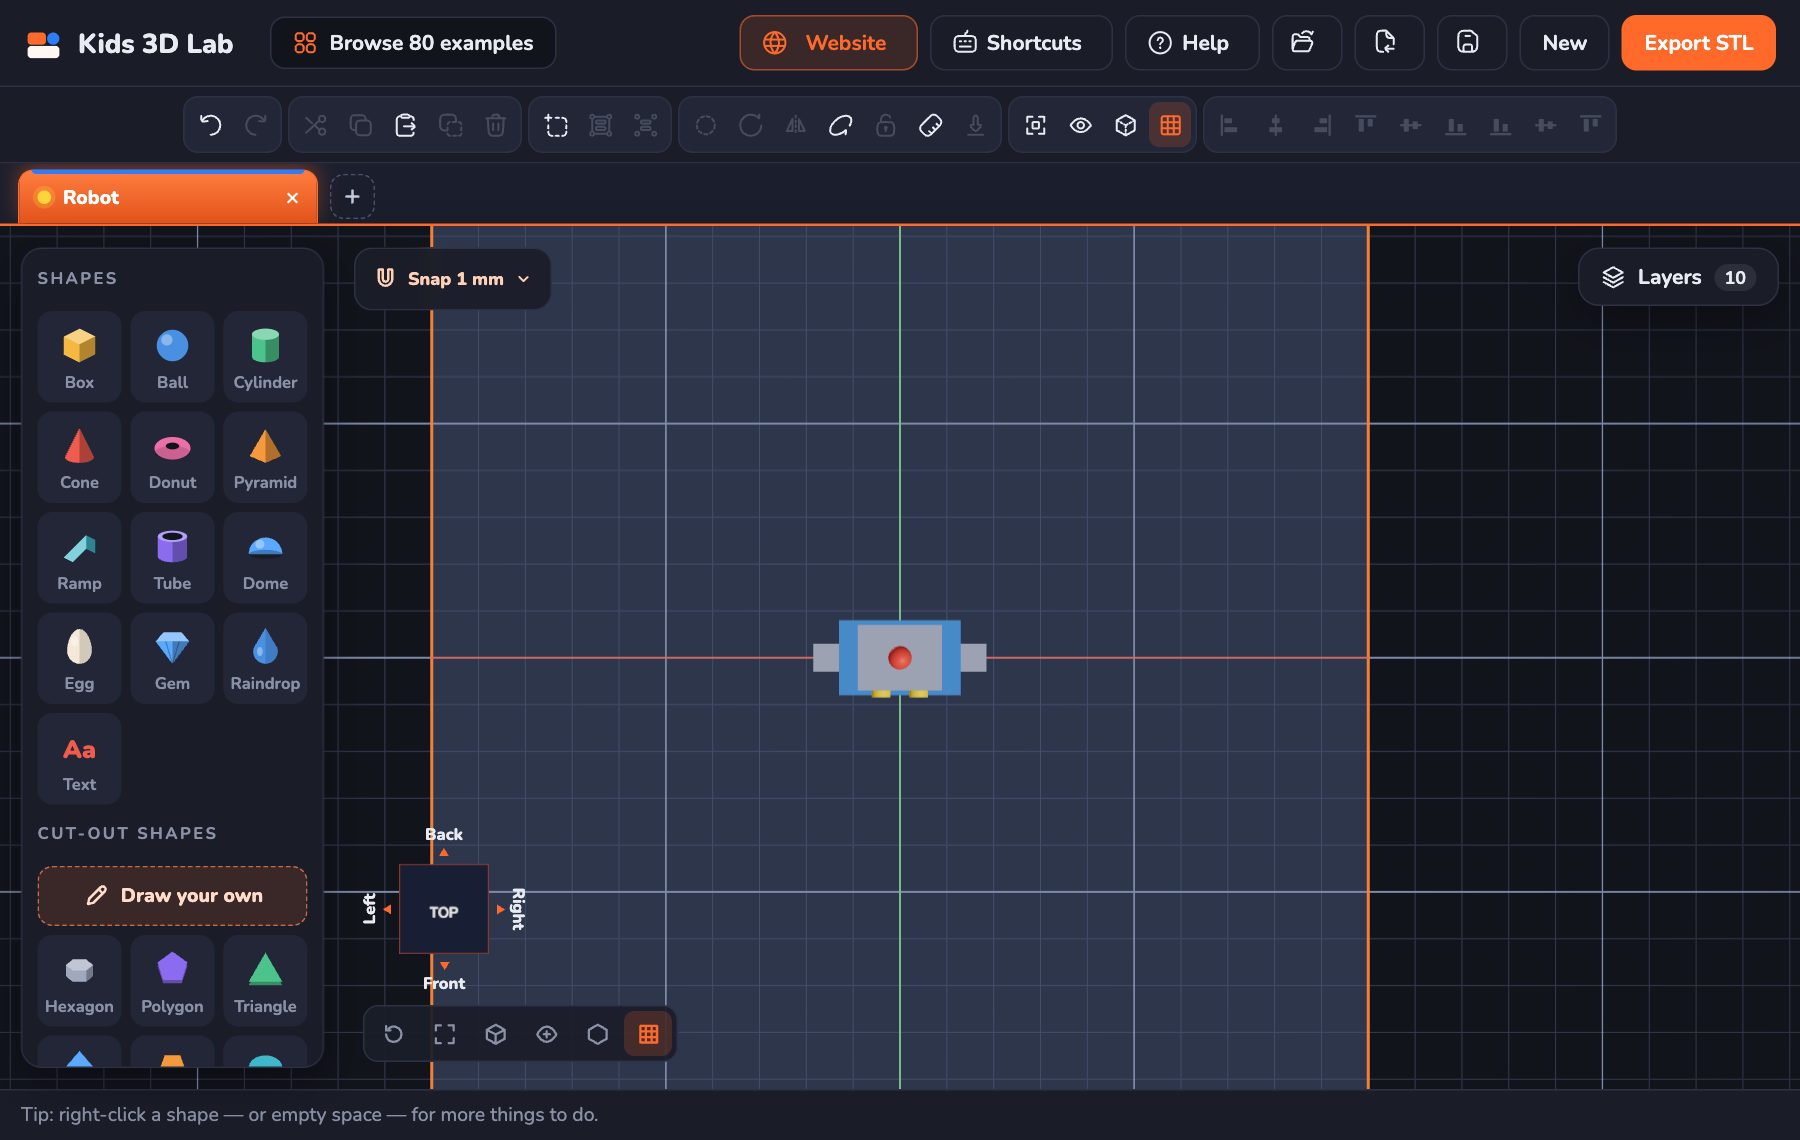1800x1140 pixels.
Task: Toggle the cube view icon in bottom bar
Action: point(495,1034)
